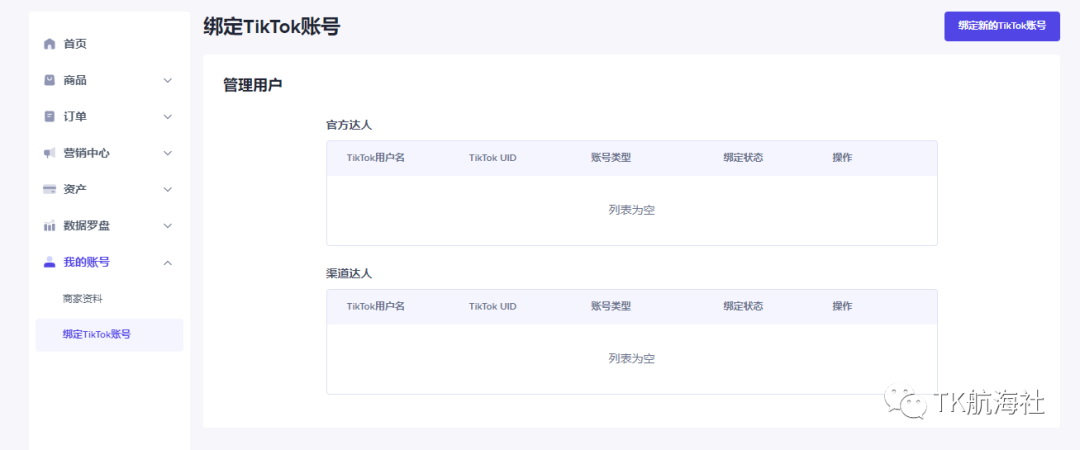This screenshot has width=1080, height=450.
Task: Expand the 资产 menu chevron
Action: tap(168, 189)
